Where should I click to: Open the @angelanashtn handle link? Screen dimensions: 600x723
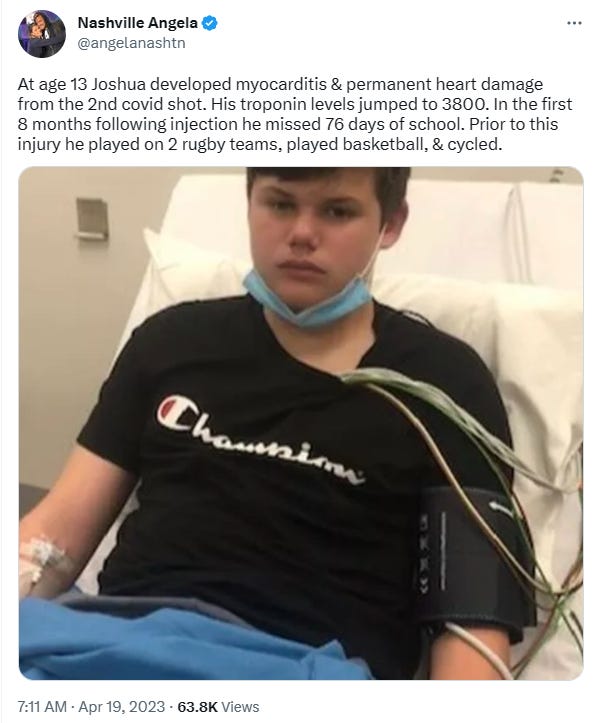pos(131,43)
